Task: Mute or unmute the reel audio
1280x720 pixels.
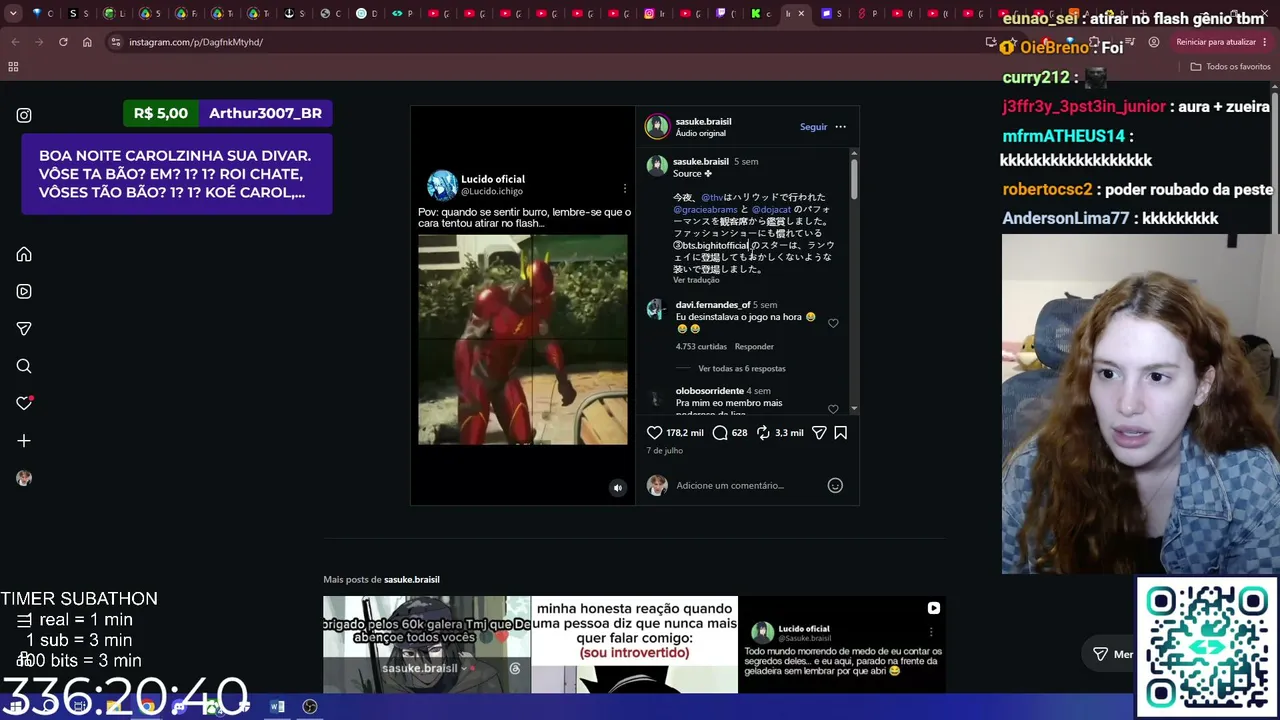Action: point(618,488)
